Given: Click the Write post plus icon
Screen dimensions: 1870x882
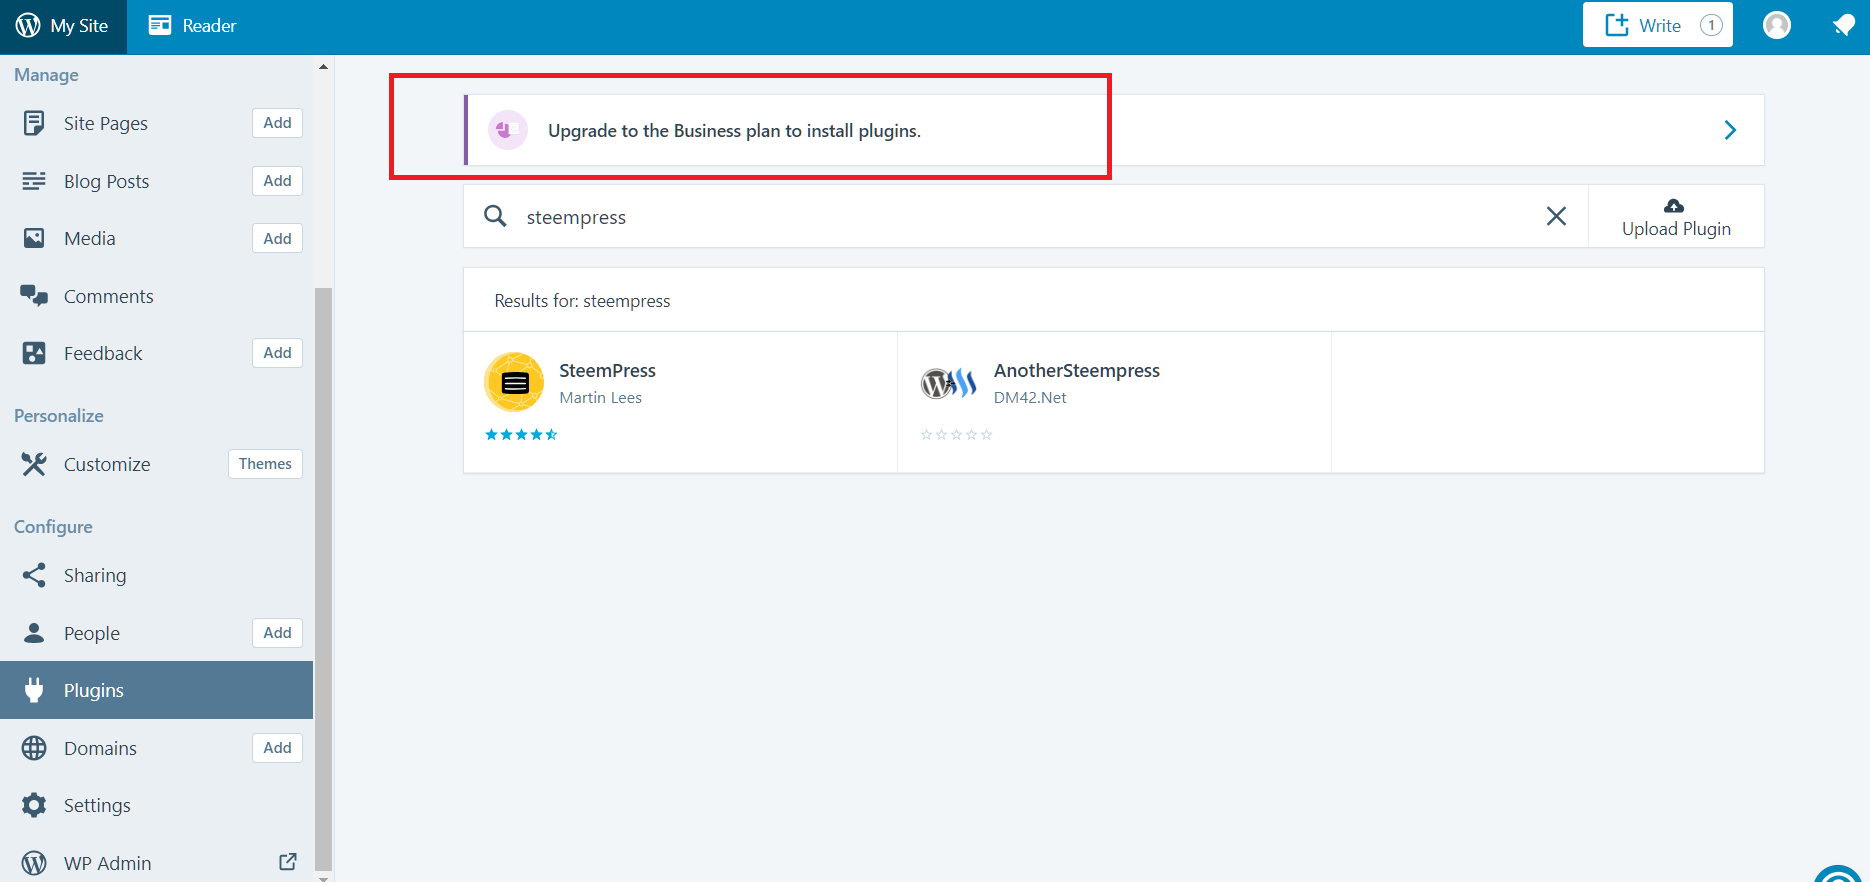Looking at the screenshot, I should pos(1616,25).
